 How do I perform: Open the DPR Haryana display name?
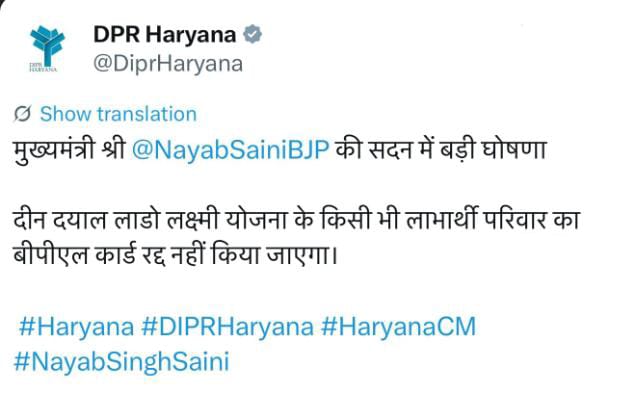(164, 34)
